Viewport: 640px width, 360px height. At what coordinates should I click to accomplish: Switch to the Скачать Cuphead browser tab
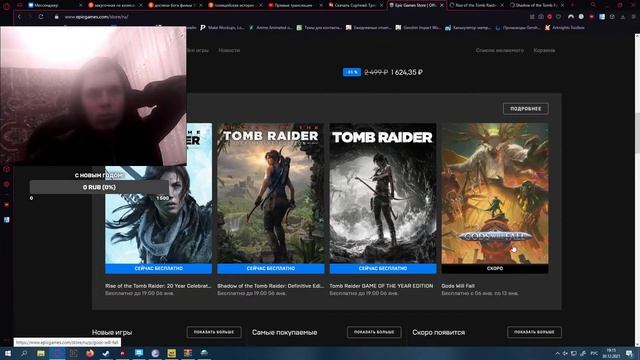[x=356, y=5]
